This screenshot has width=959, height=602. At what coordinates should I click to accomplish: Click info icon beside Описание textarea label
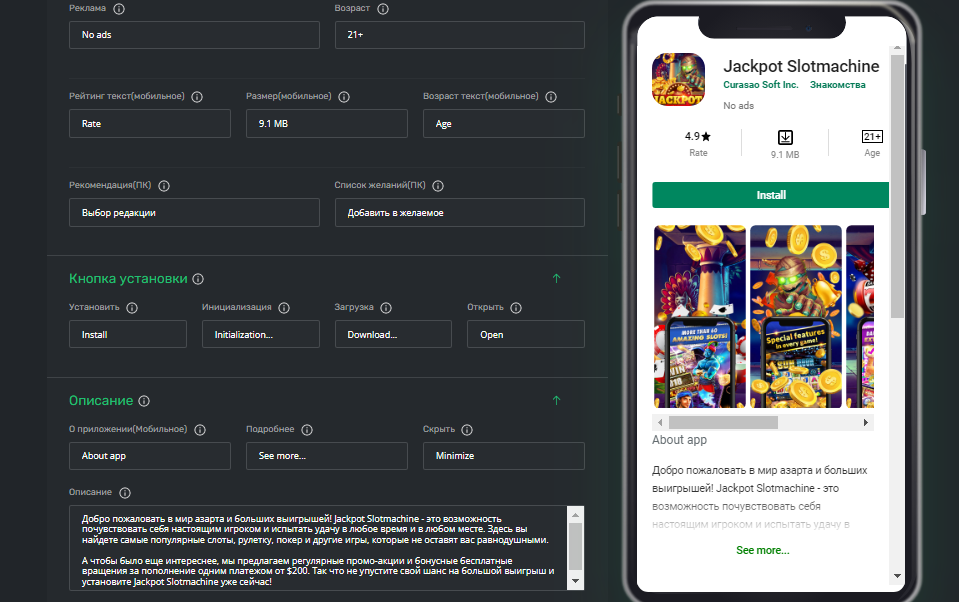[x=125, y=492]
